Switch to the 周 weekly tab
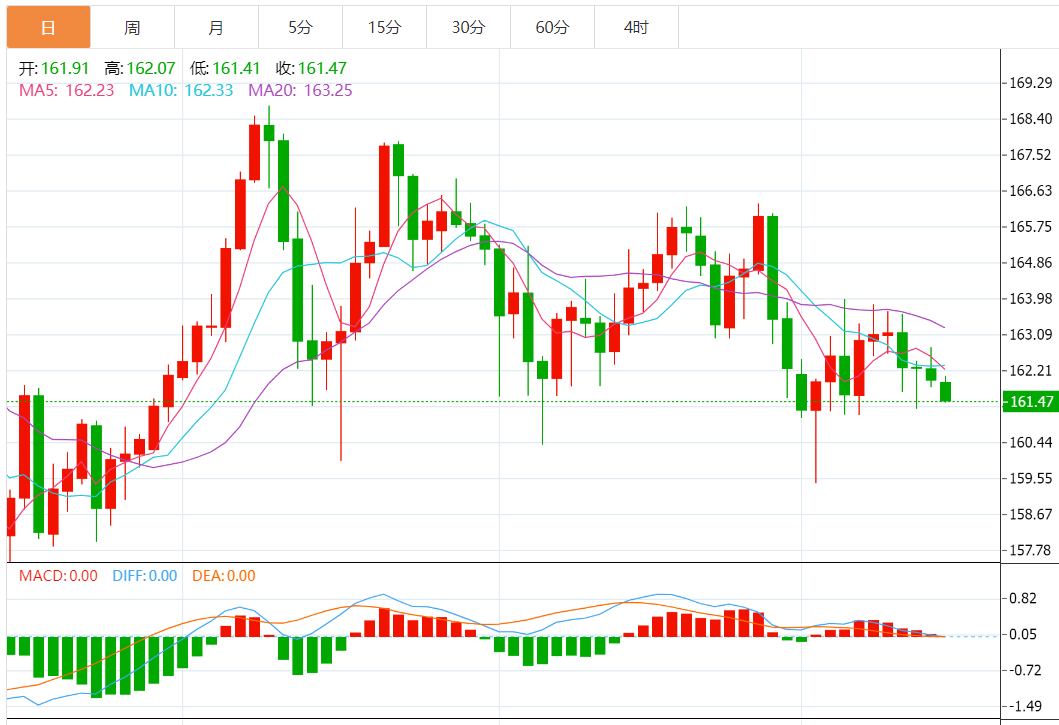The width and height of the screenshot is (1059, 725). pyautogui.click(x=132, y=28)
